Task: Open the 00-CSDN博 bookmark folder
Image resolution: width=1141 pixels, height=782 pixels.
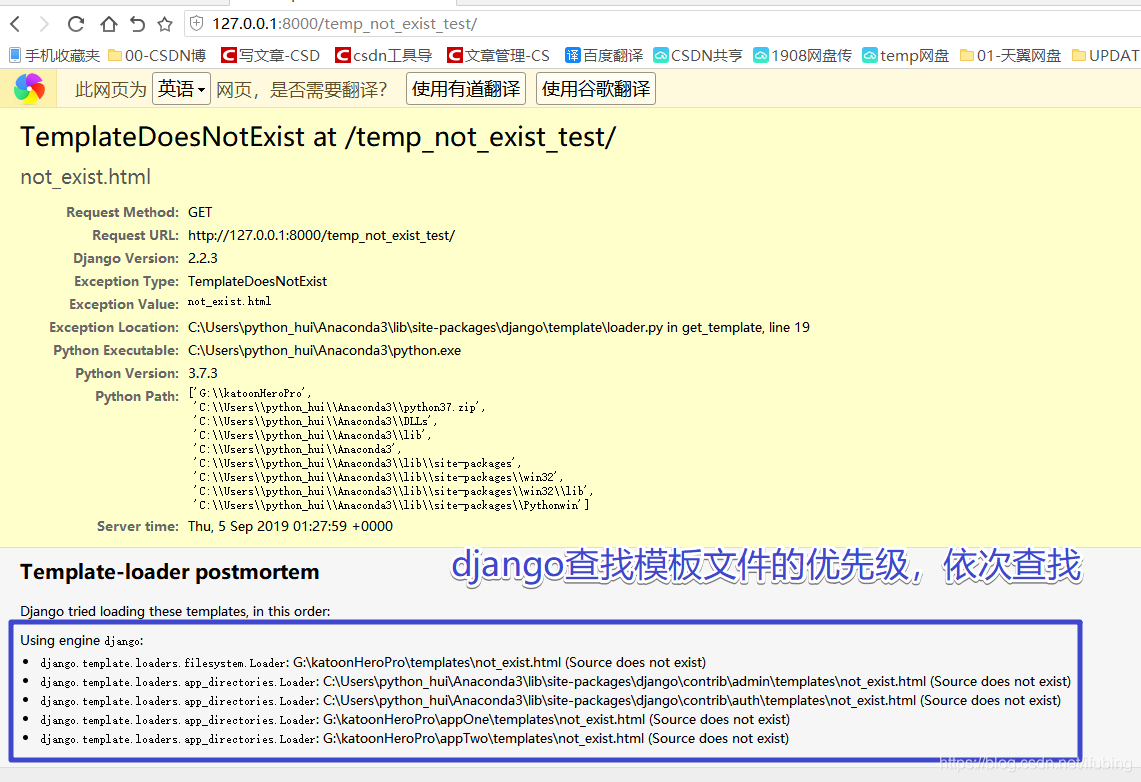Action: tap(157, 55)
